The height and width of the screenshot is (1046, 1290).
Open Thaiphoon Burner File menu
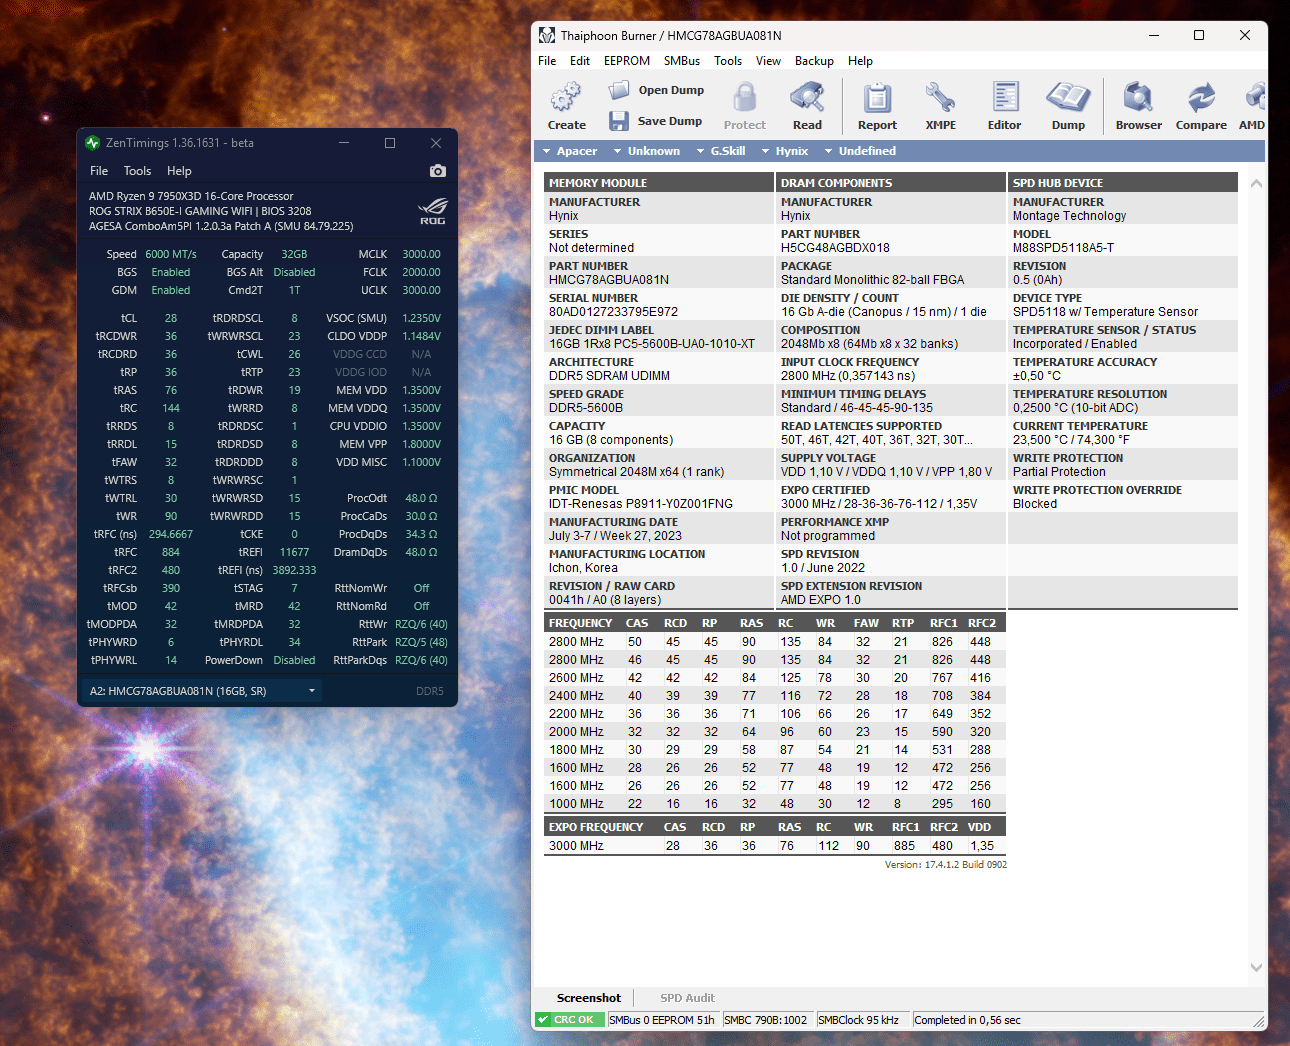[x=547, y=61]
